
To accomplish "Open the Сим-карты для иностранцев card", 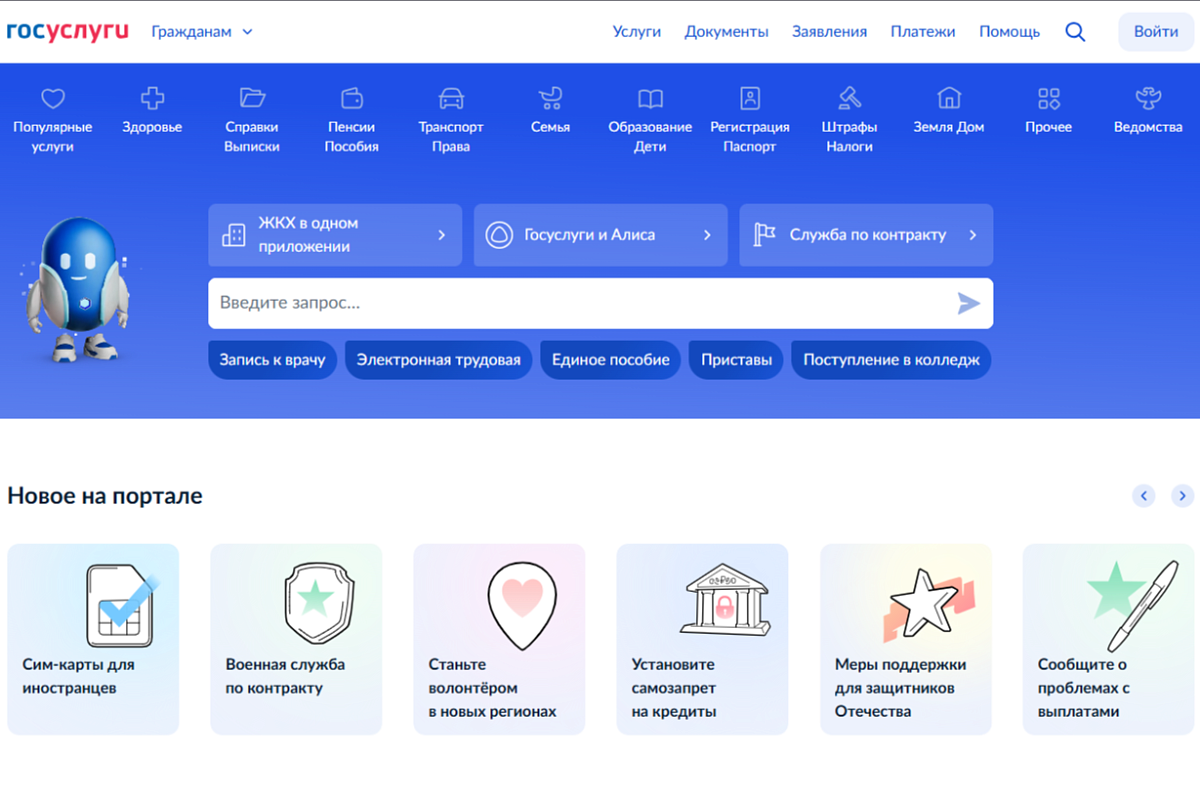I will [x=93, y=639].
